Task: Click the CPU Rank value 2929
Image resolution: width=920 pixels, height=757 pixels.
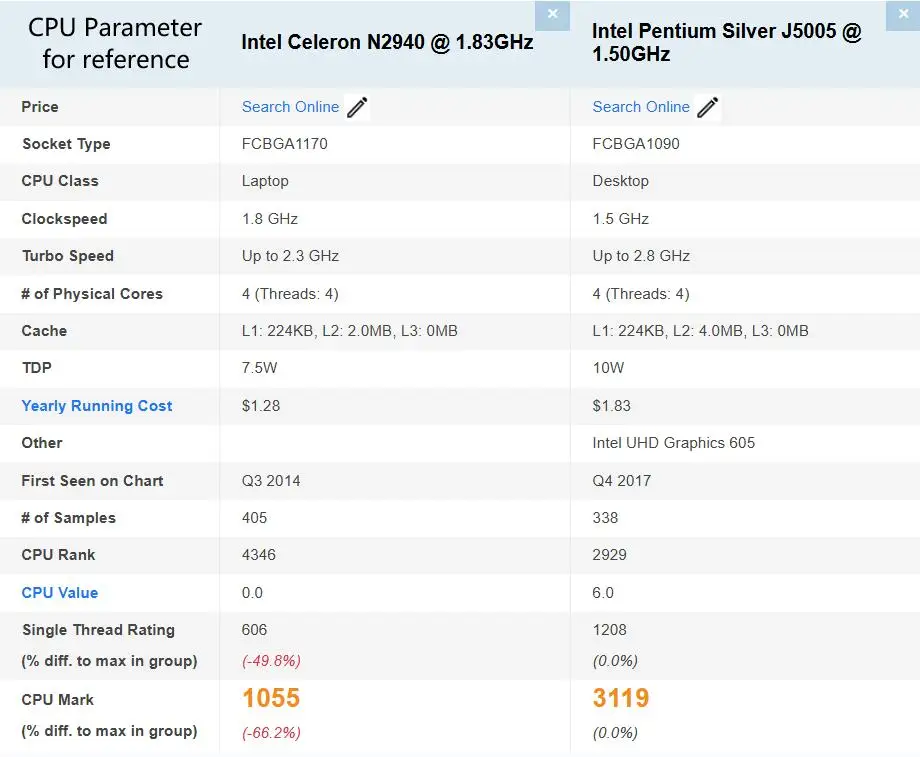Action: tap(610, 555)
